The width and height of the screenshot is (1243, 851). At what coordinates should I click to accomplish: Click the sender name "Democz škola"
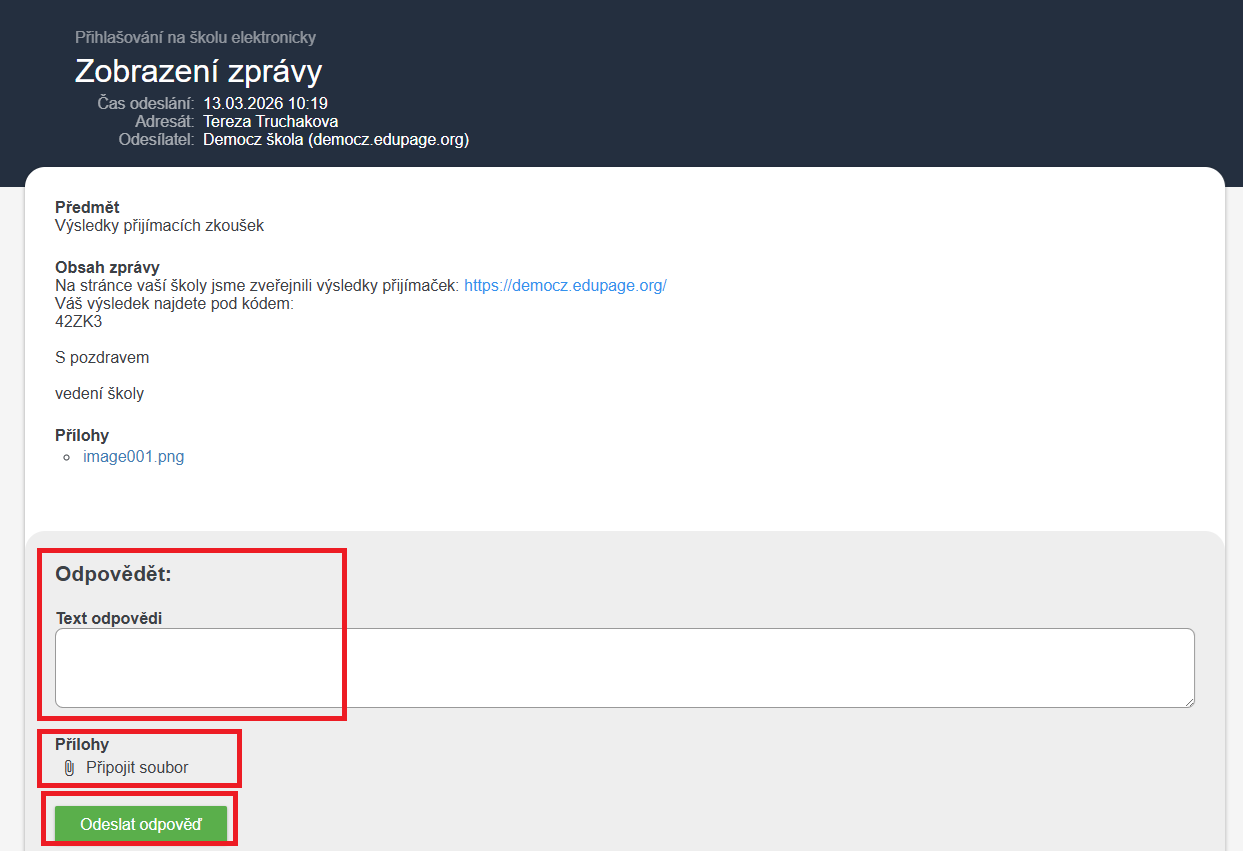tap(254, 140)
